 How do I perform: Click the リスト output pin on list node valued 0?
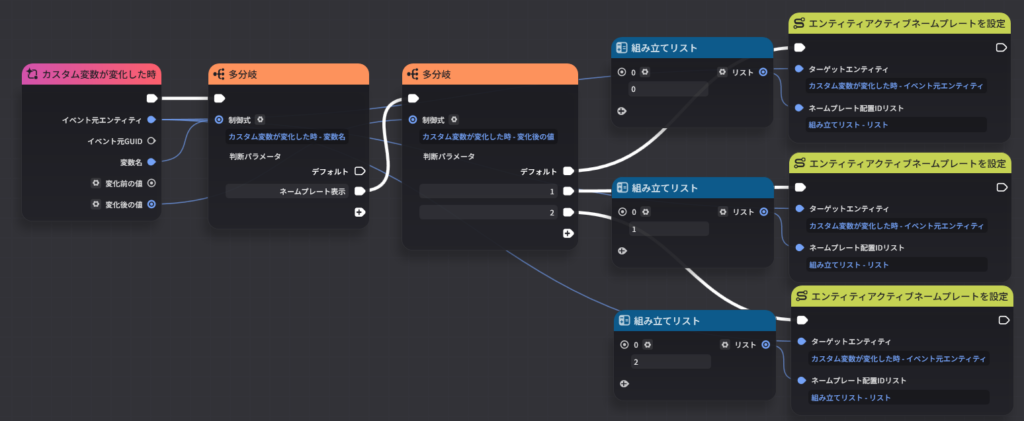point(763,72)
